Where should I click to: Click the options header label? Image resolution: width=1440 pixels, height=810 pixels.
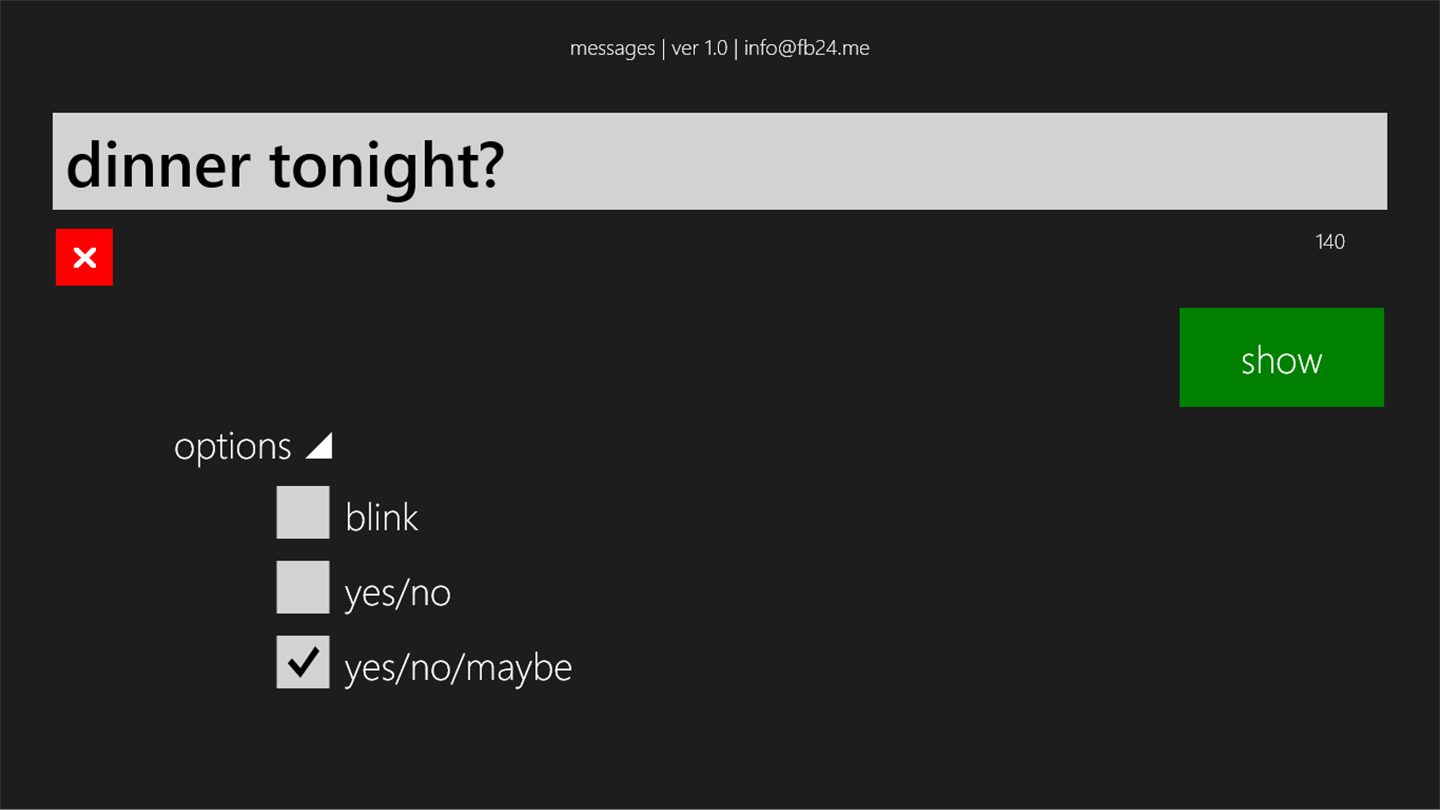point(232,446)
